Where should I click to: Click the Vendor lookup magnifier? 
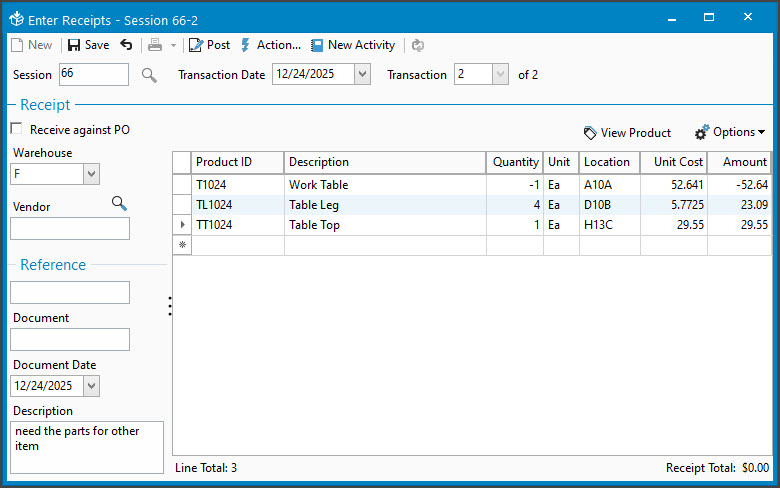pos(119,204)
